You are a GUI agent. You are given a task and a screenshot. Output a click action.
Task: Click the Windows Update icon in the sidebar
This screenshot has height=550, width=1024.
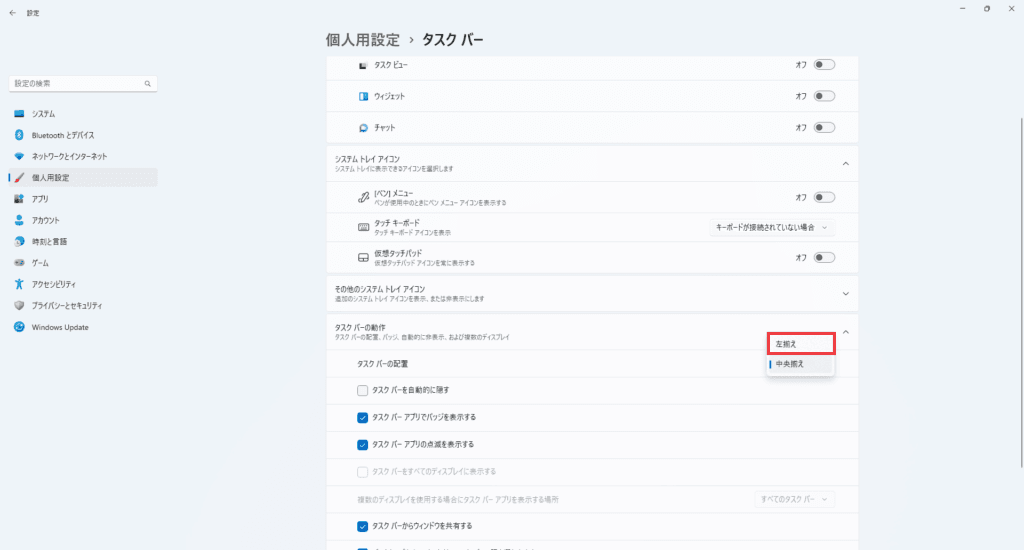pyautogui.click(x=19, y=327)
